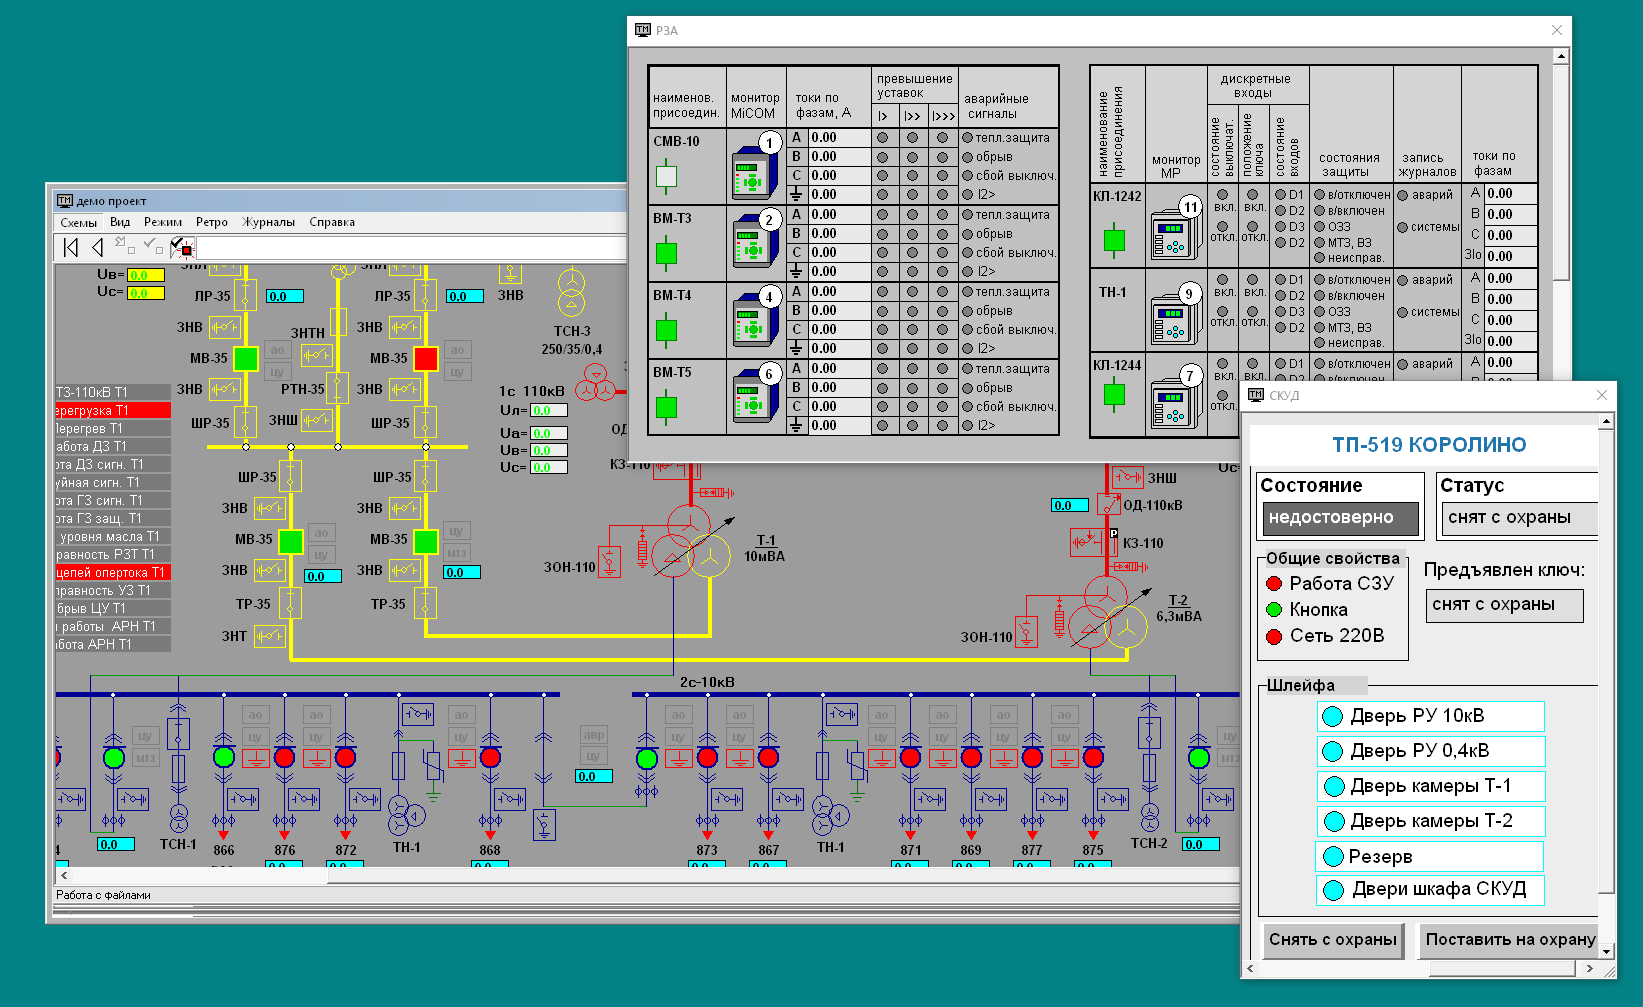Toggle the Дверь РУ 10кВ loop indicator

coord(1332,716)
